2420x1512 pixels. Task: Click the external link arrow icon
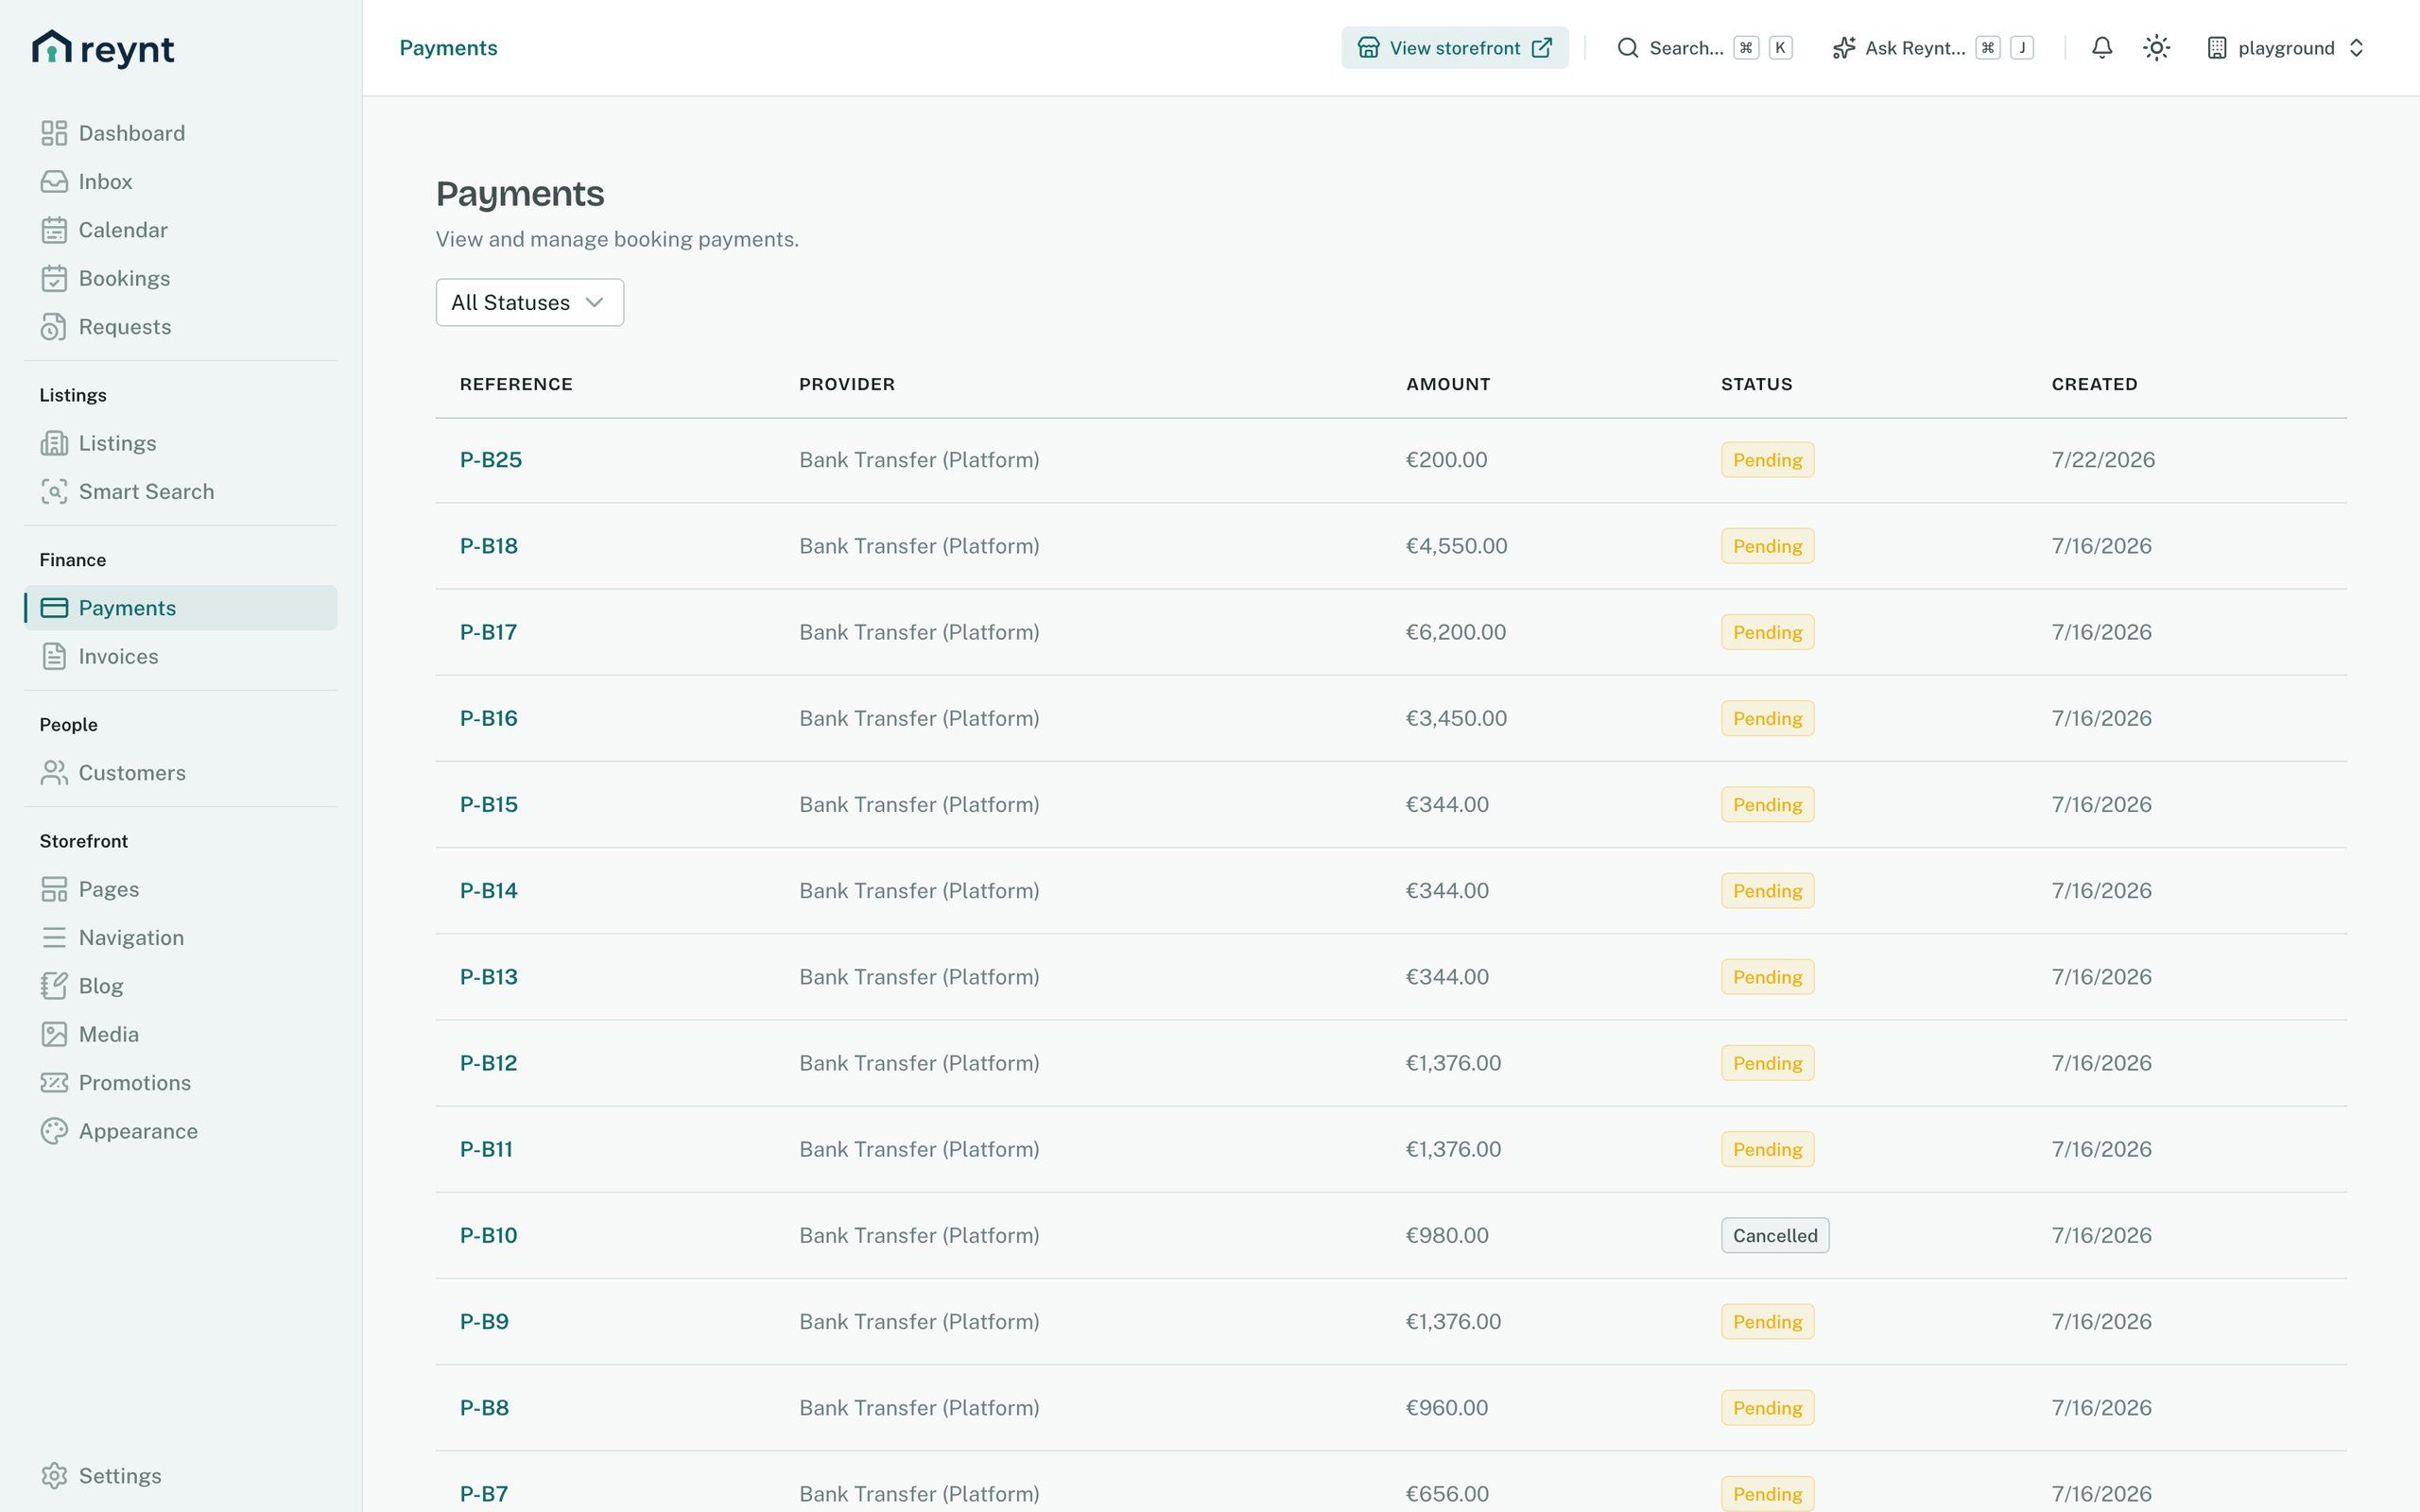[x=1542, y=48]
